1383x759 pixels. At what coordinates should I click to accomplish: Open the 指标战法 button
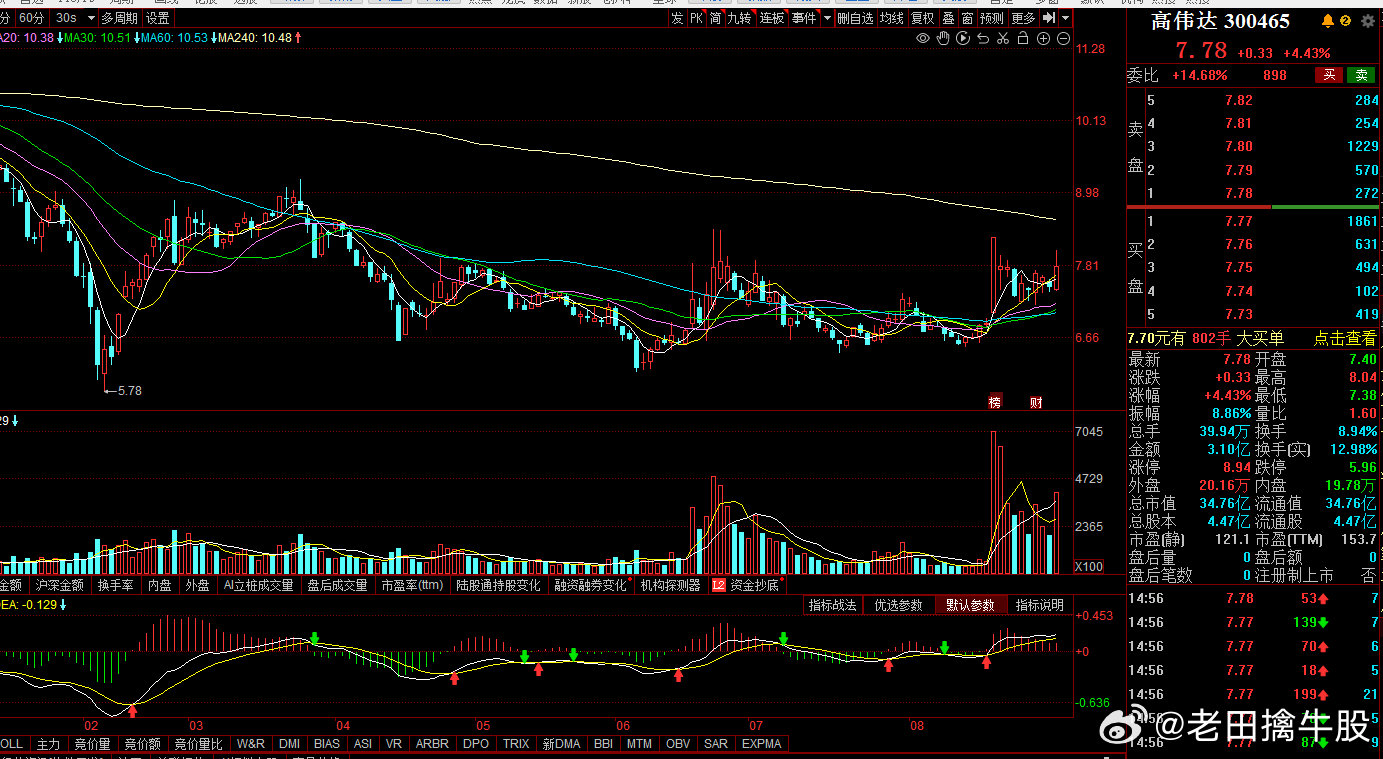pyautogui.click(x=832, y=605)
